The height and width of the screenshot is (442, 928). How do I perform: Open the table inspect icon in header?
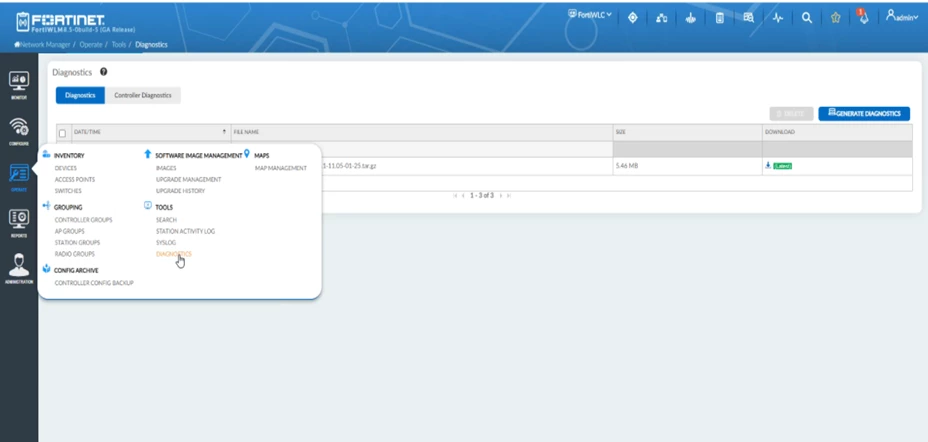click(748, 18)
